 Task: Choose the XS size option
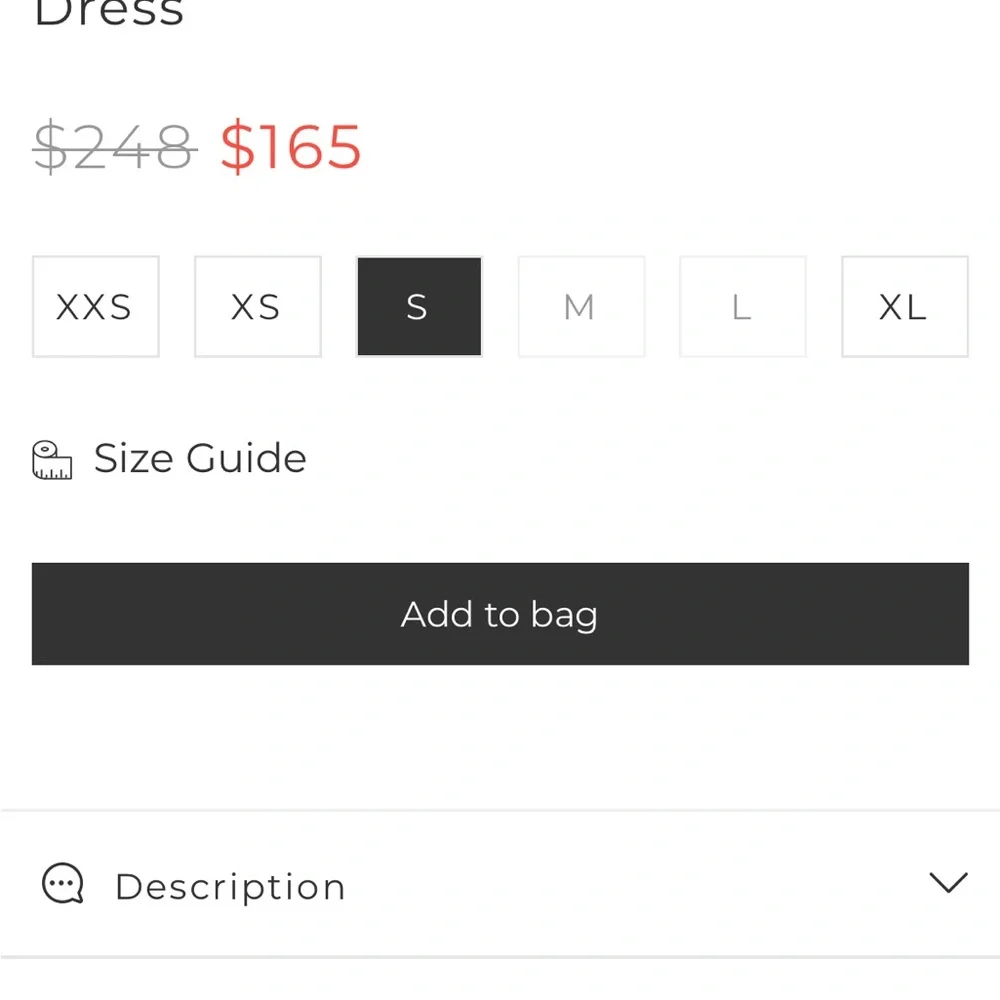point(257,307)
